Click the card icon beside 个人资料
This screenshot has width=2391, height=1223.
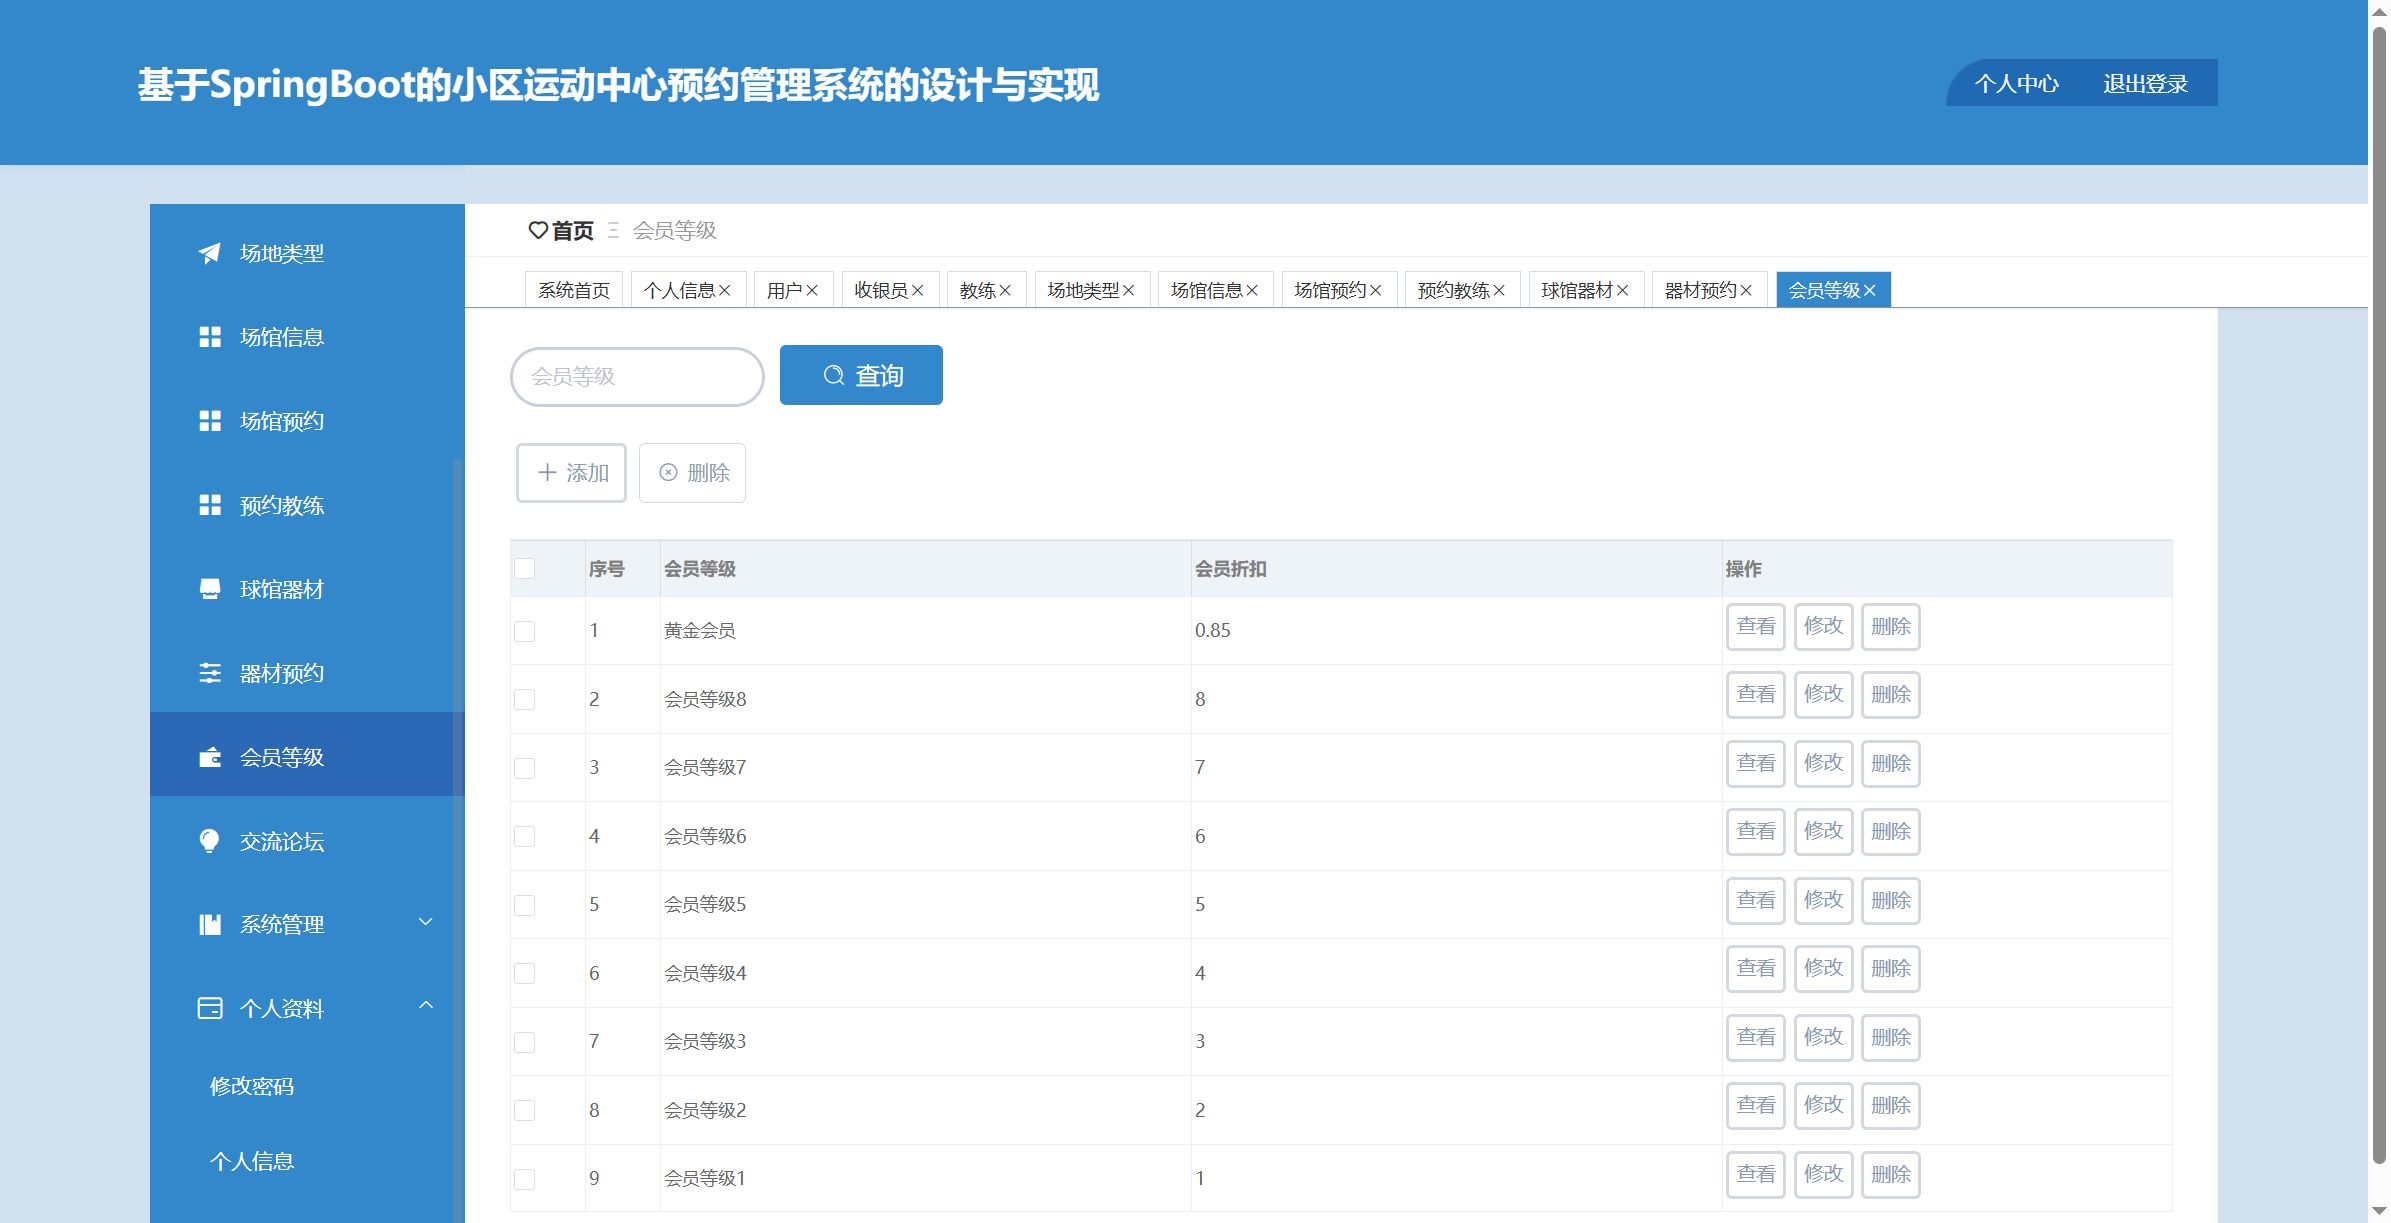(x=209, y=1008)
